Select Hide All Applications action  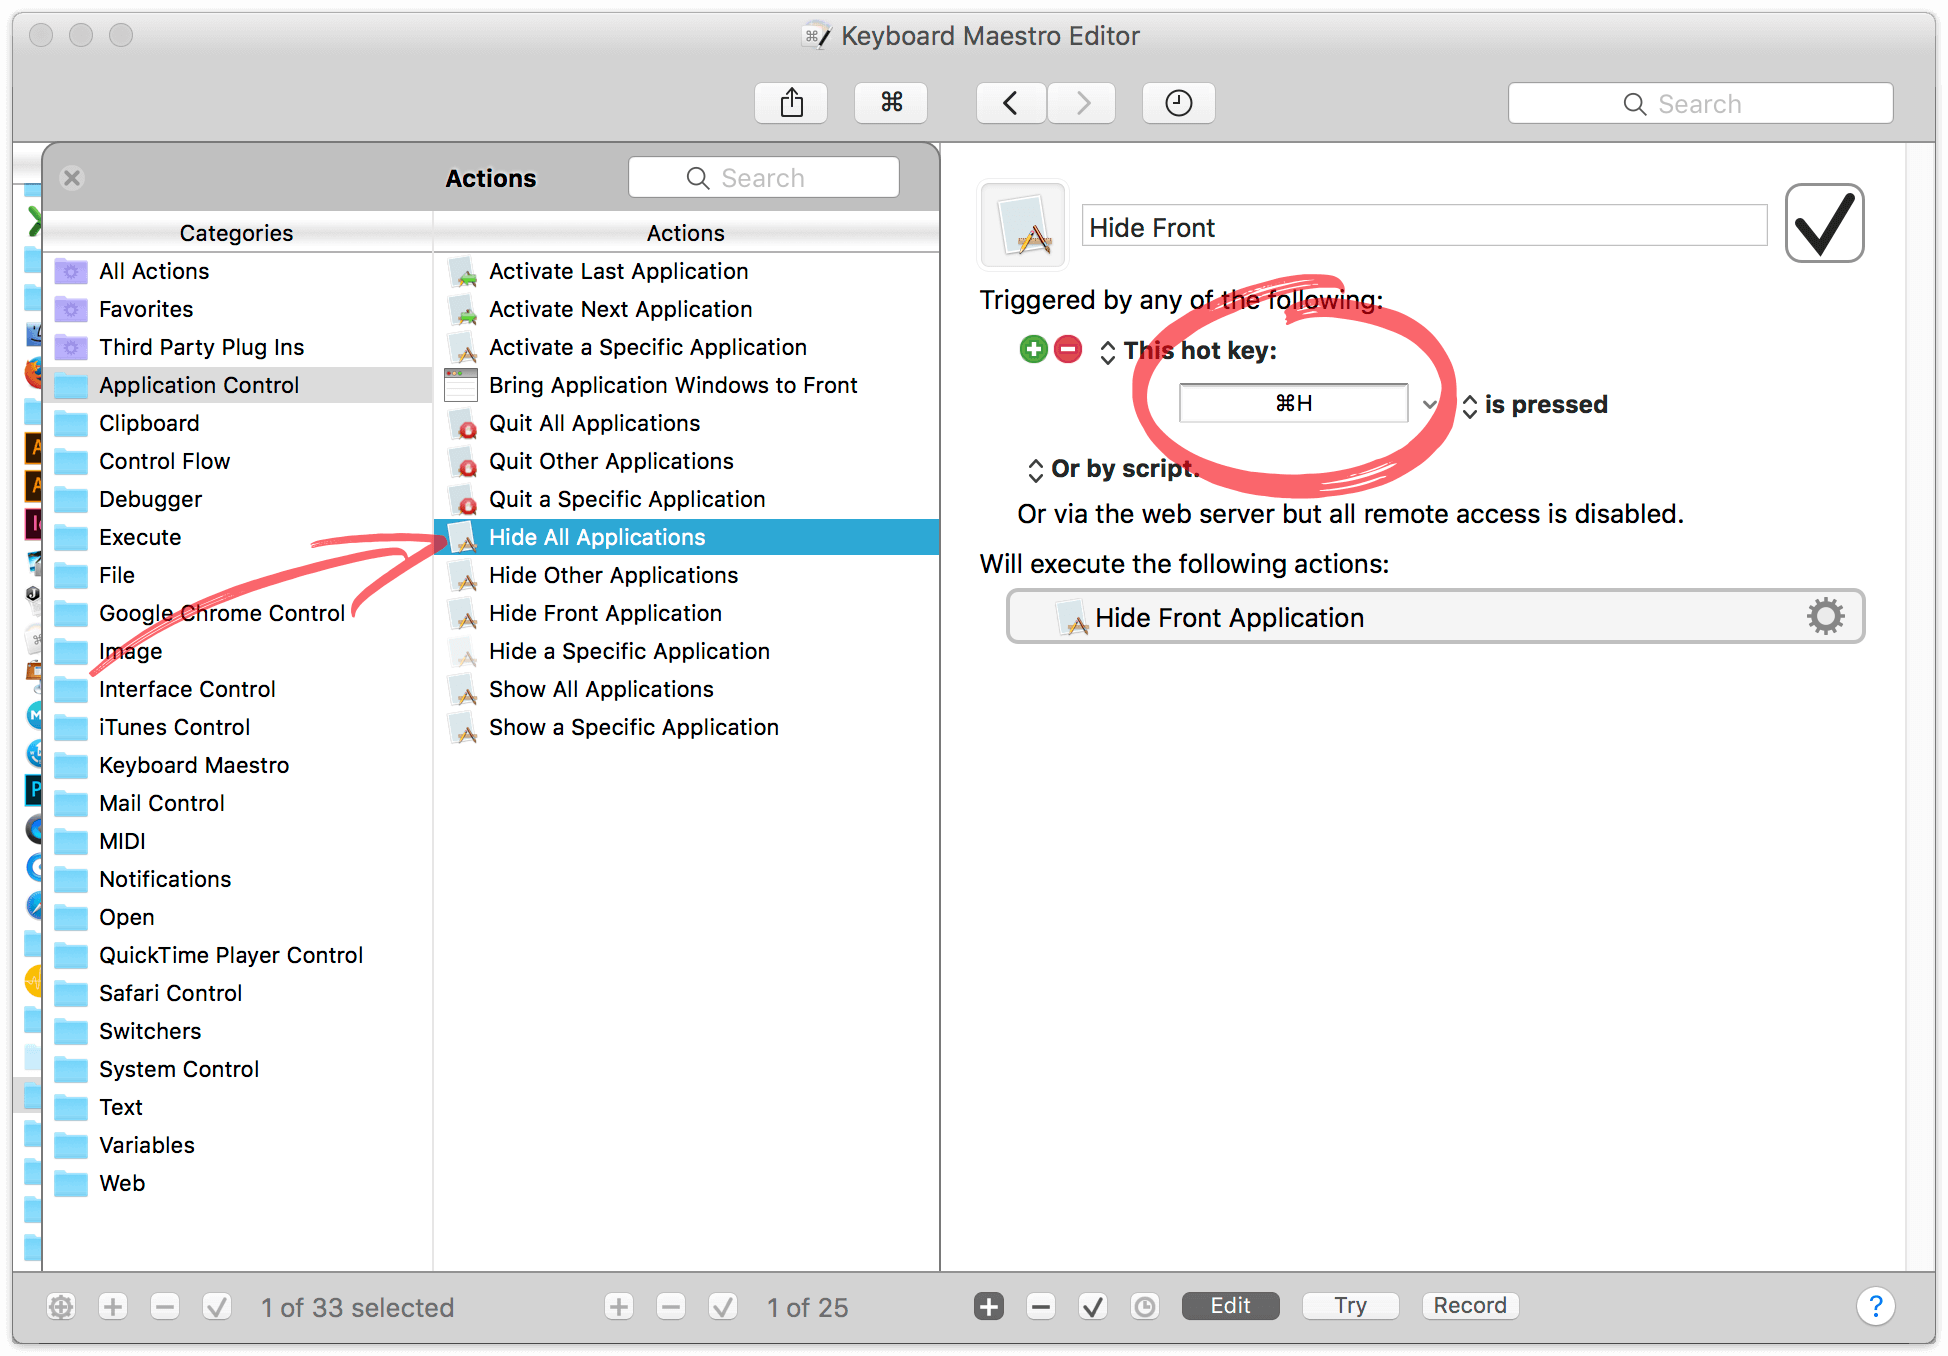click(687, 537)
